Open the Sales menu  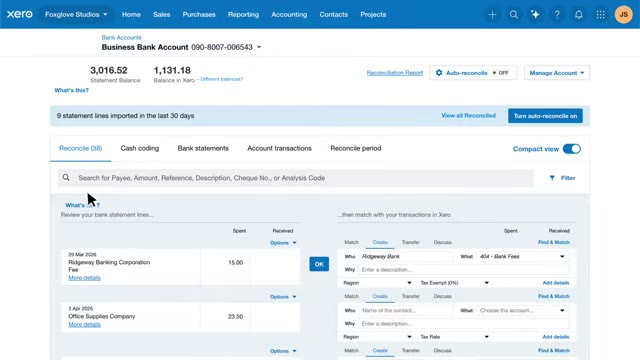tap(162, 14)
